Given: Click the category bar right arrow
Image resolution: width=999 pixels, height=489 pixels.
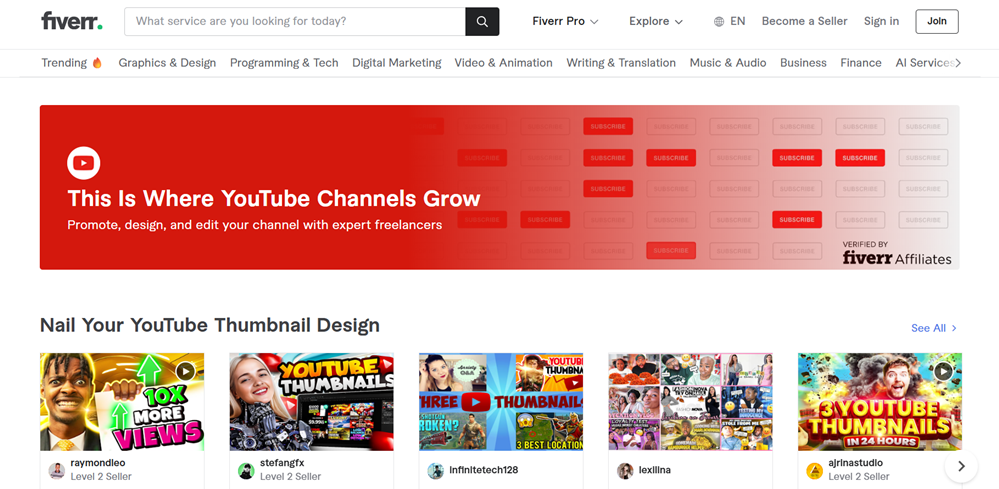Looking at the screenshot, I should pos(958,62).
